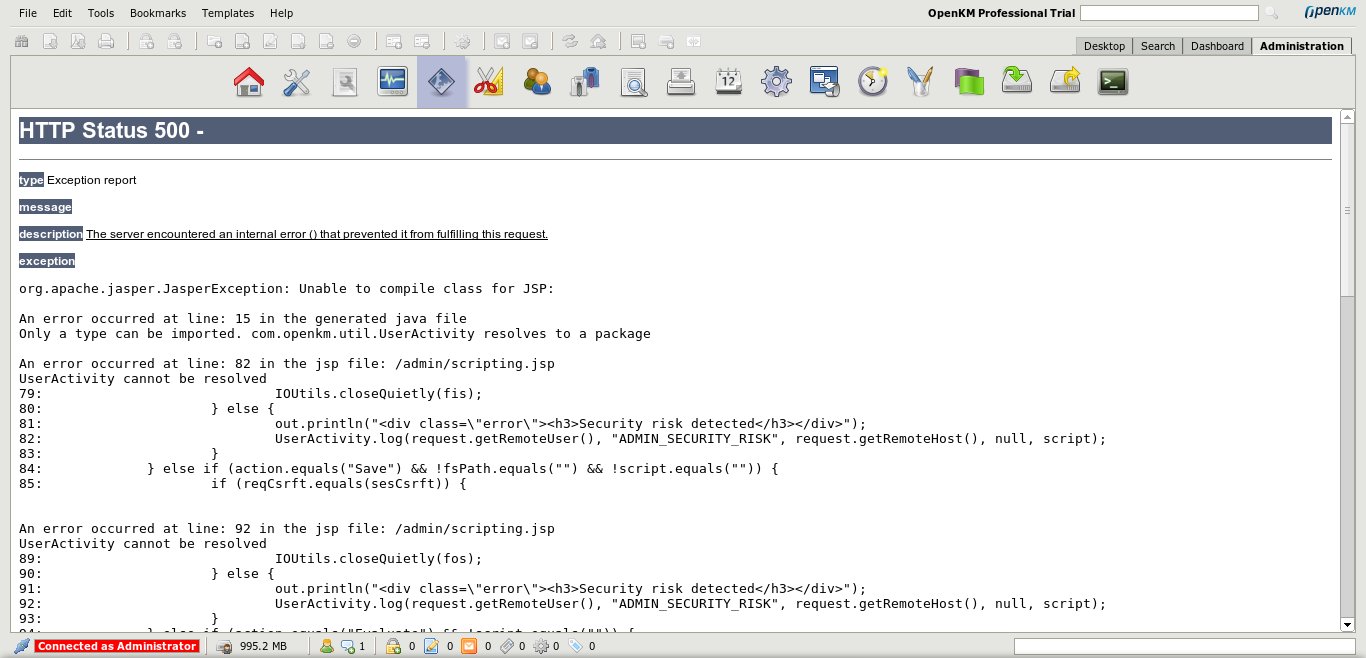Open the terminal scripting icon

[1113, 82]
